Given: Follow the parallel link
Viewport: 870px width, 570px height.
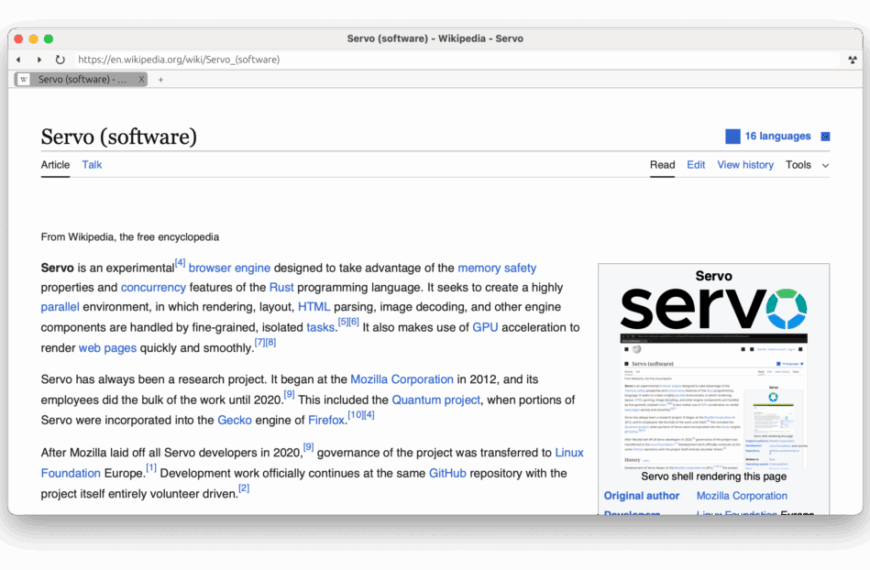Looking at the screenshot, I should [x=60, y=307].
